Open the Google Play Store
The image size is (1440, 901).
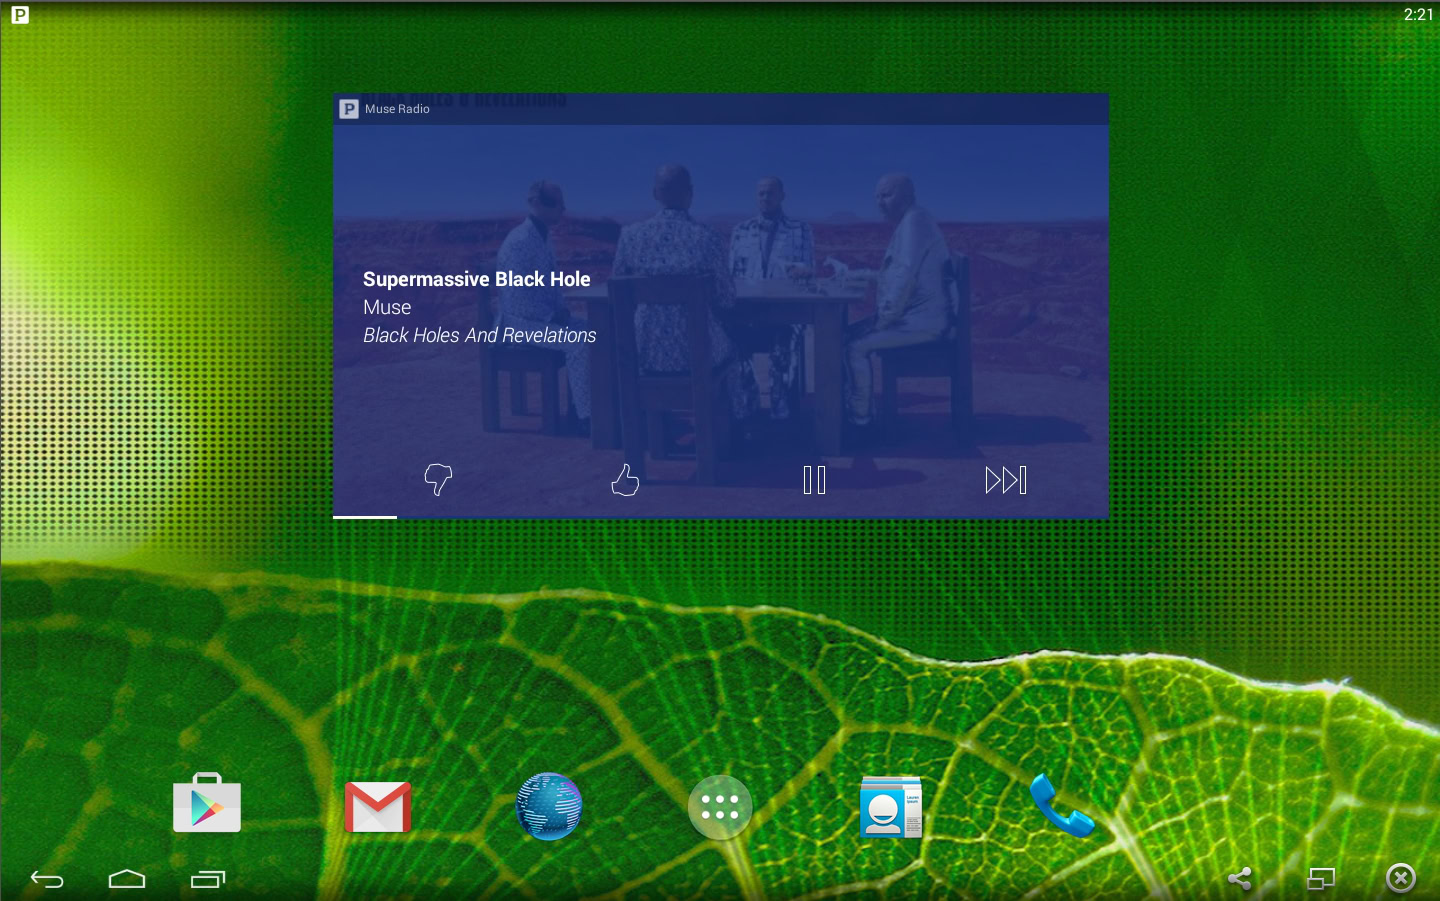[207, 803]
